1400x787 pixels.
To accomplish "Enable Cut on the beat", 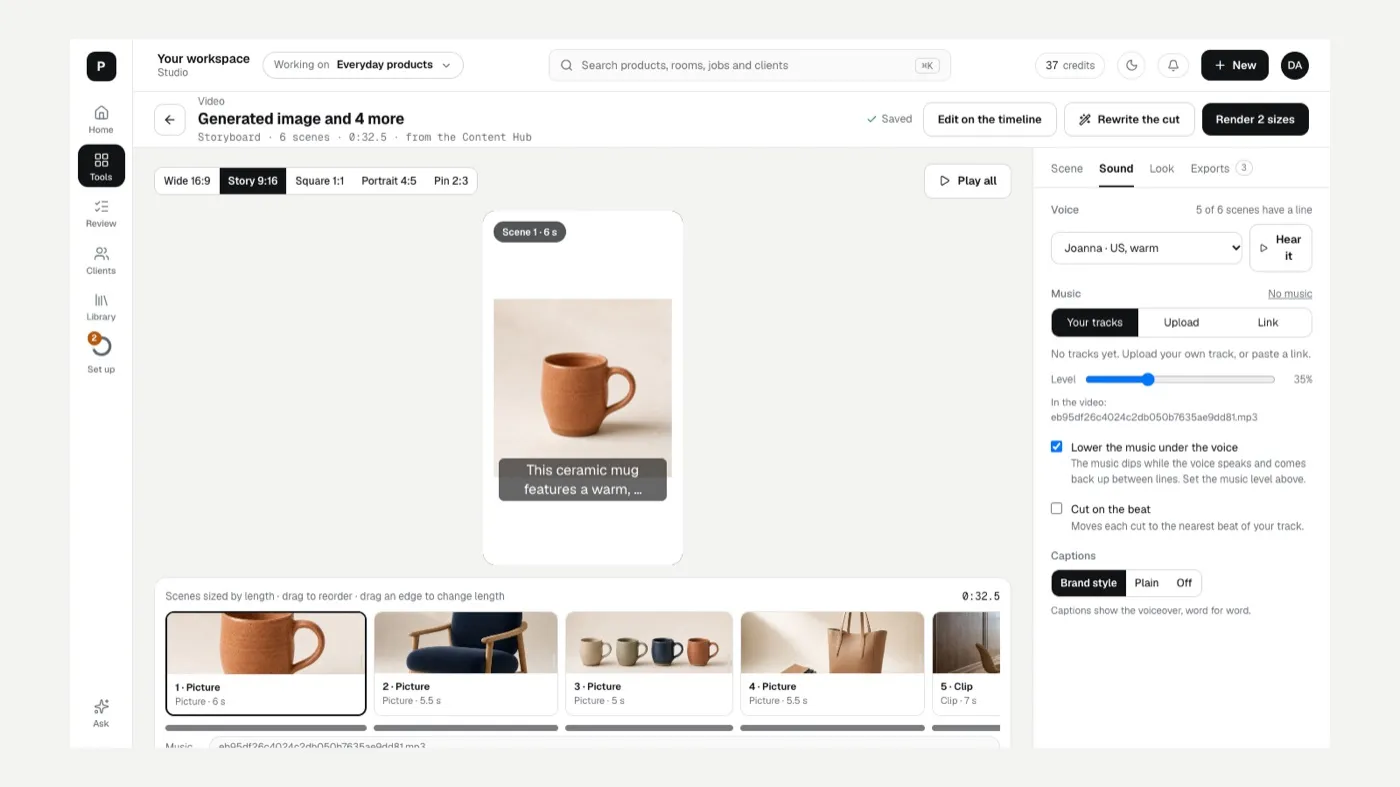I will (x=1056, y=509).
